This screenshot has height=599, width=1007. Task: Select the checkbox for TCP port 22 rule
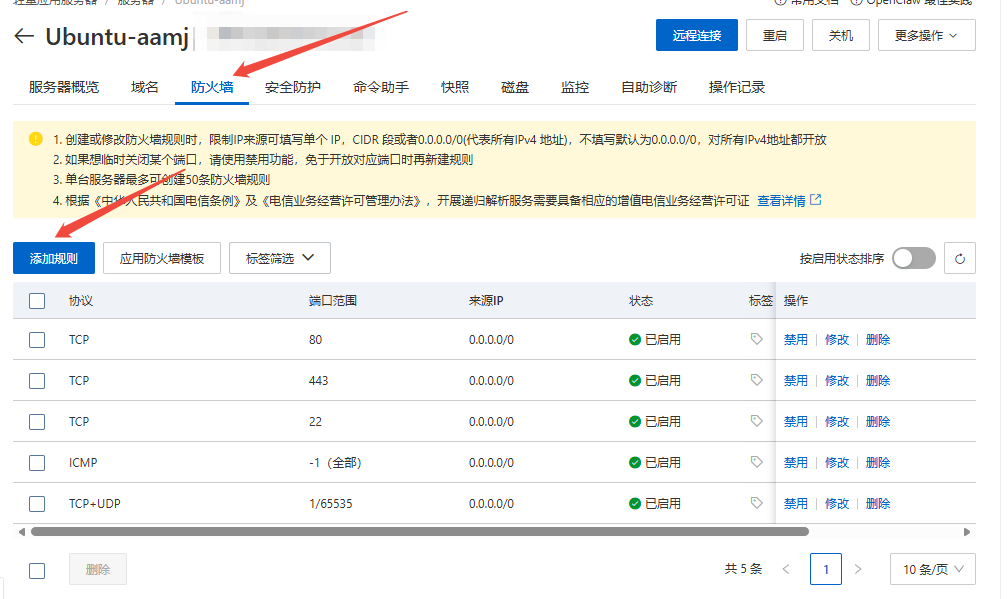click(x=37, y=422)
